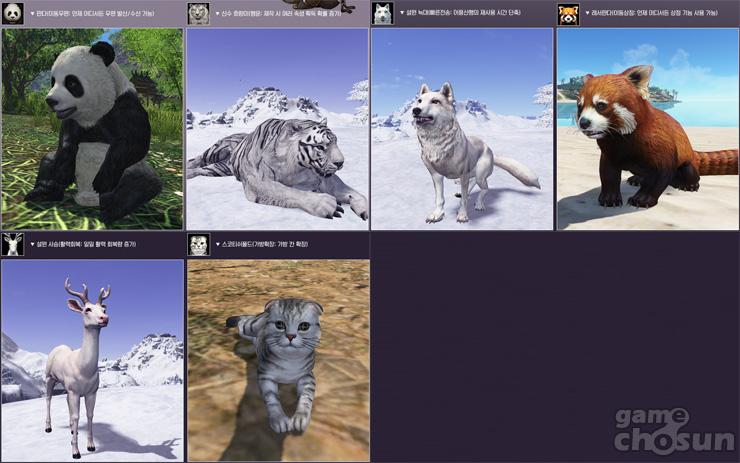
Task: Open the white deer screenshot
Action: pos(92,360)
